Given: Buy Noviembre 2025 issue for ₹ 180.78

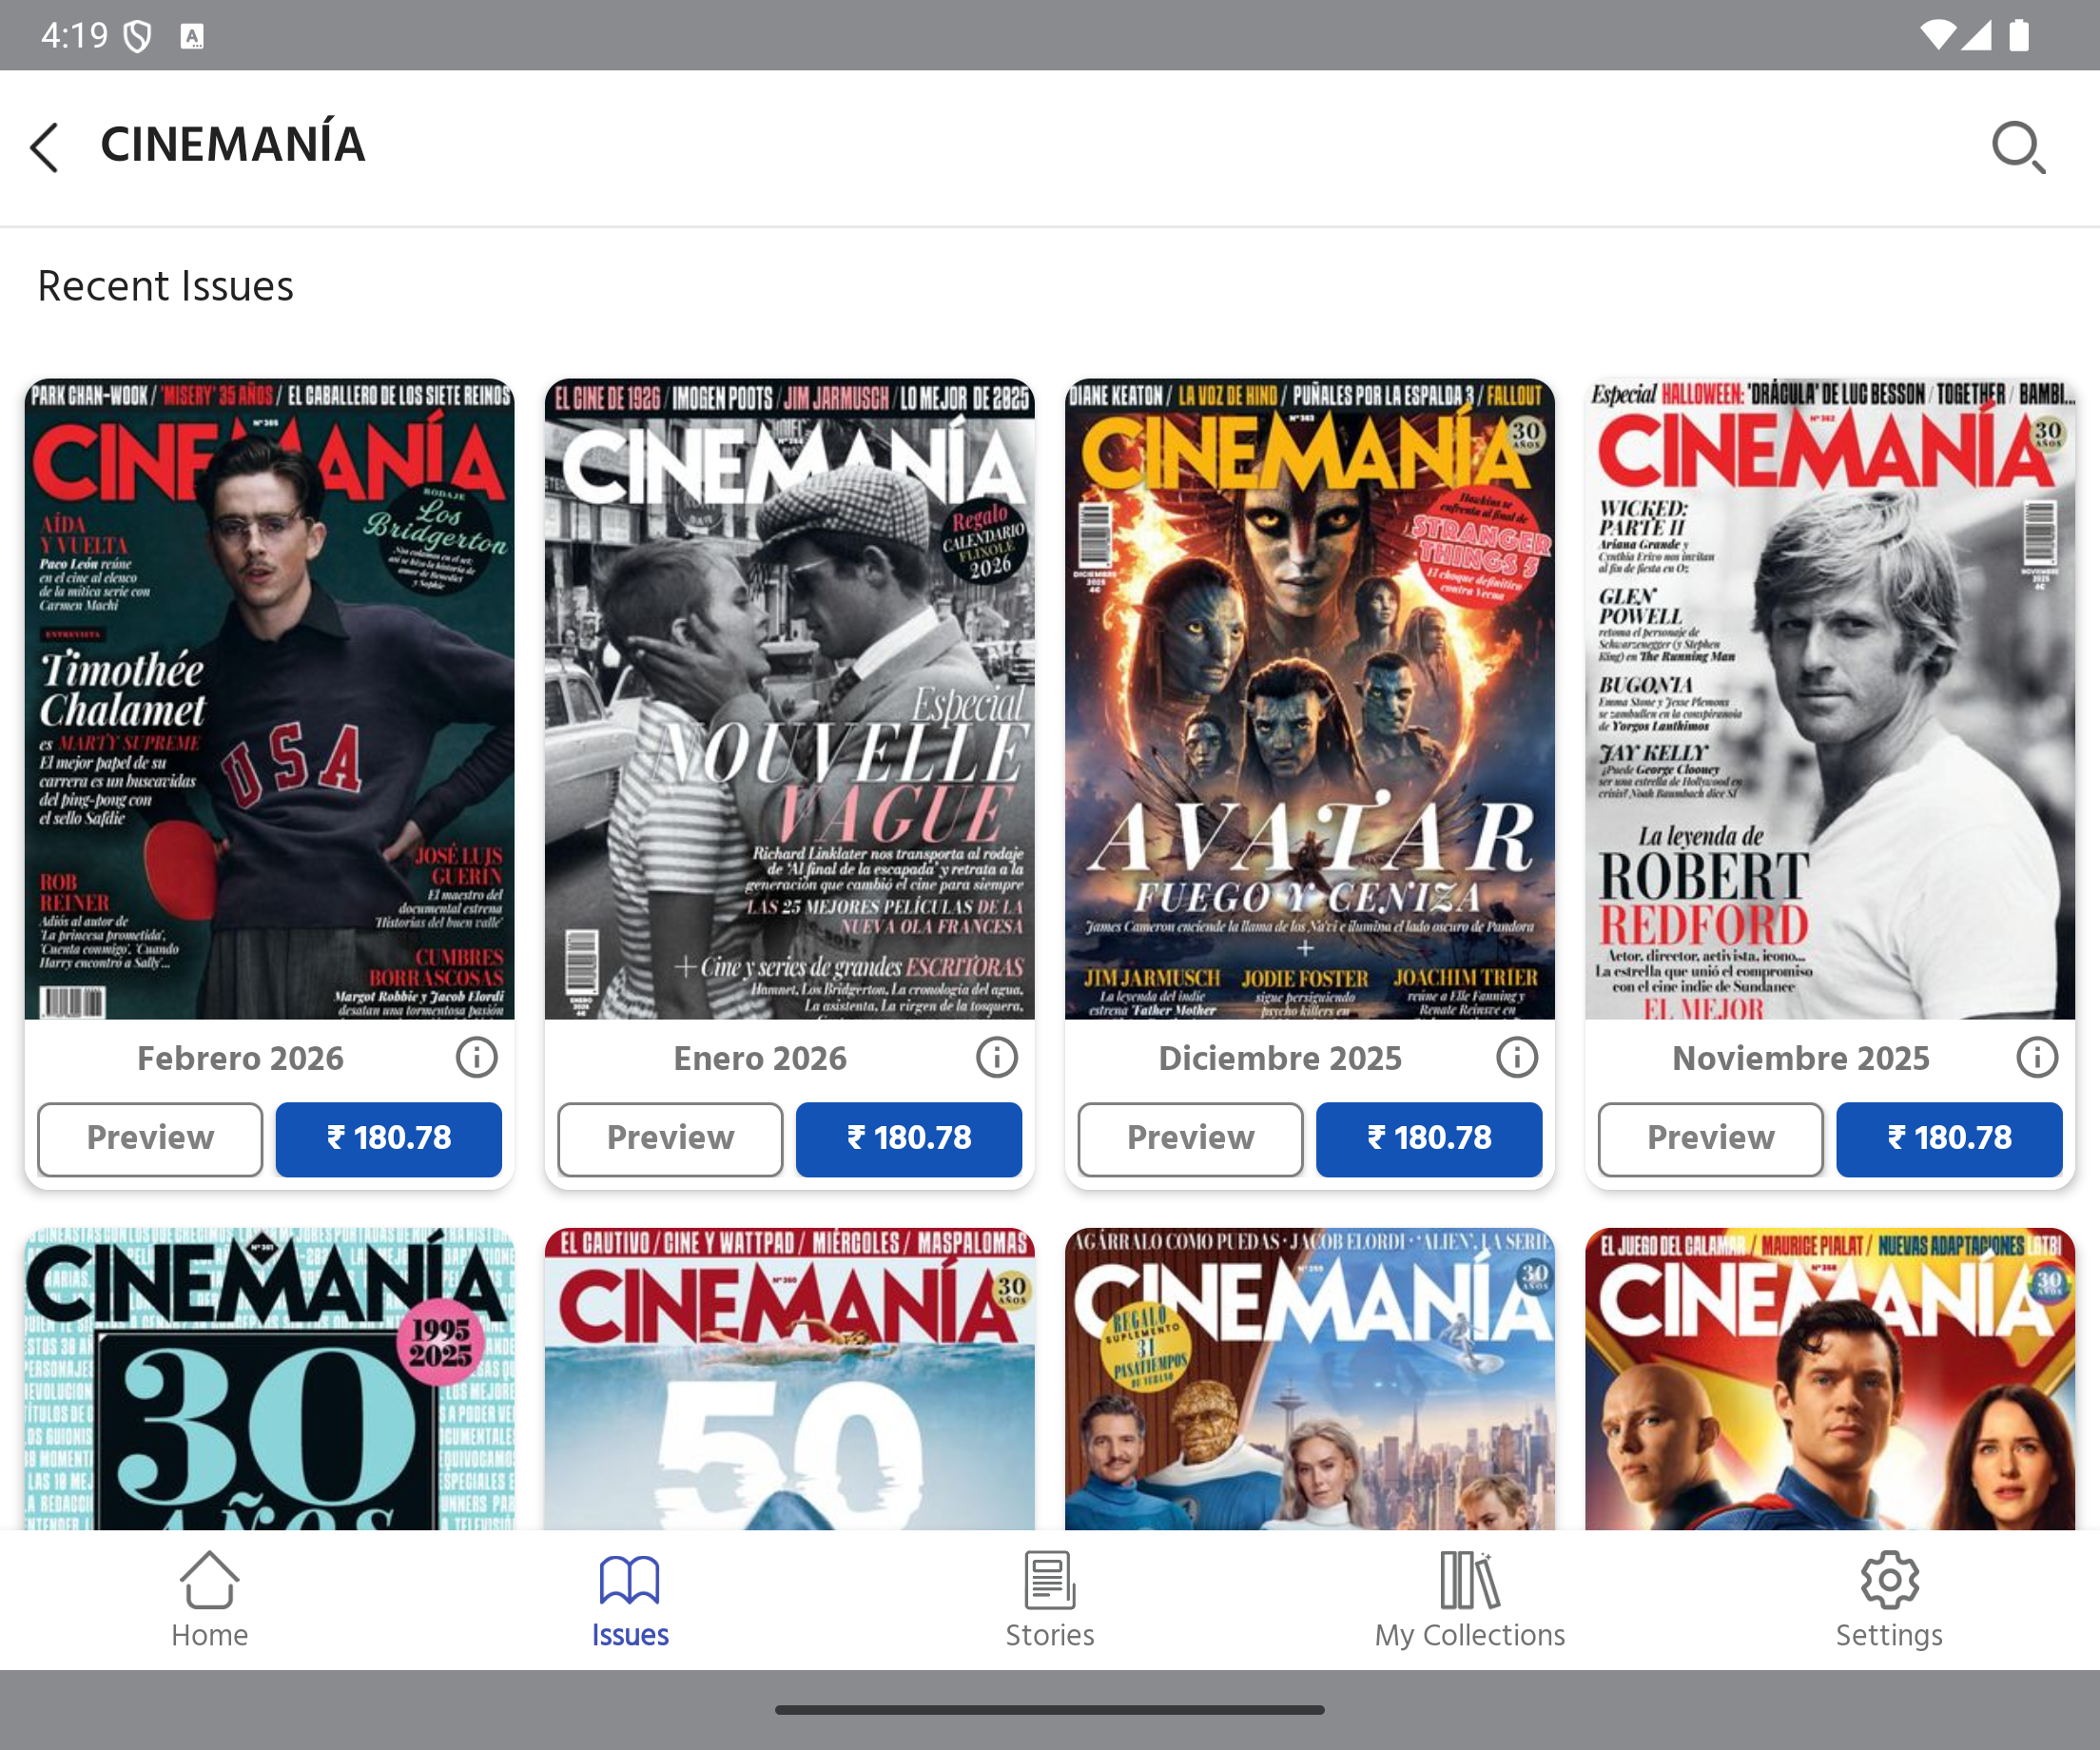Looking at the screenshot, I should click(1948, 1138).
